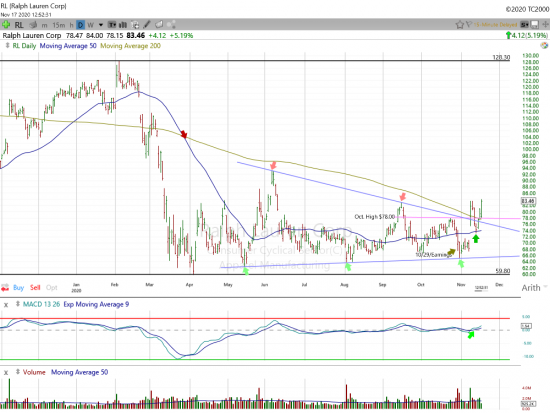The image size is (550, 413).
Task: Select the hourly 'h' time frame
Action: pyautogui.click(x=72, y=25)
